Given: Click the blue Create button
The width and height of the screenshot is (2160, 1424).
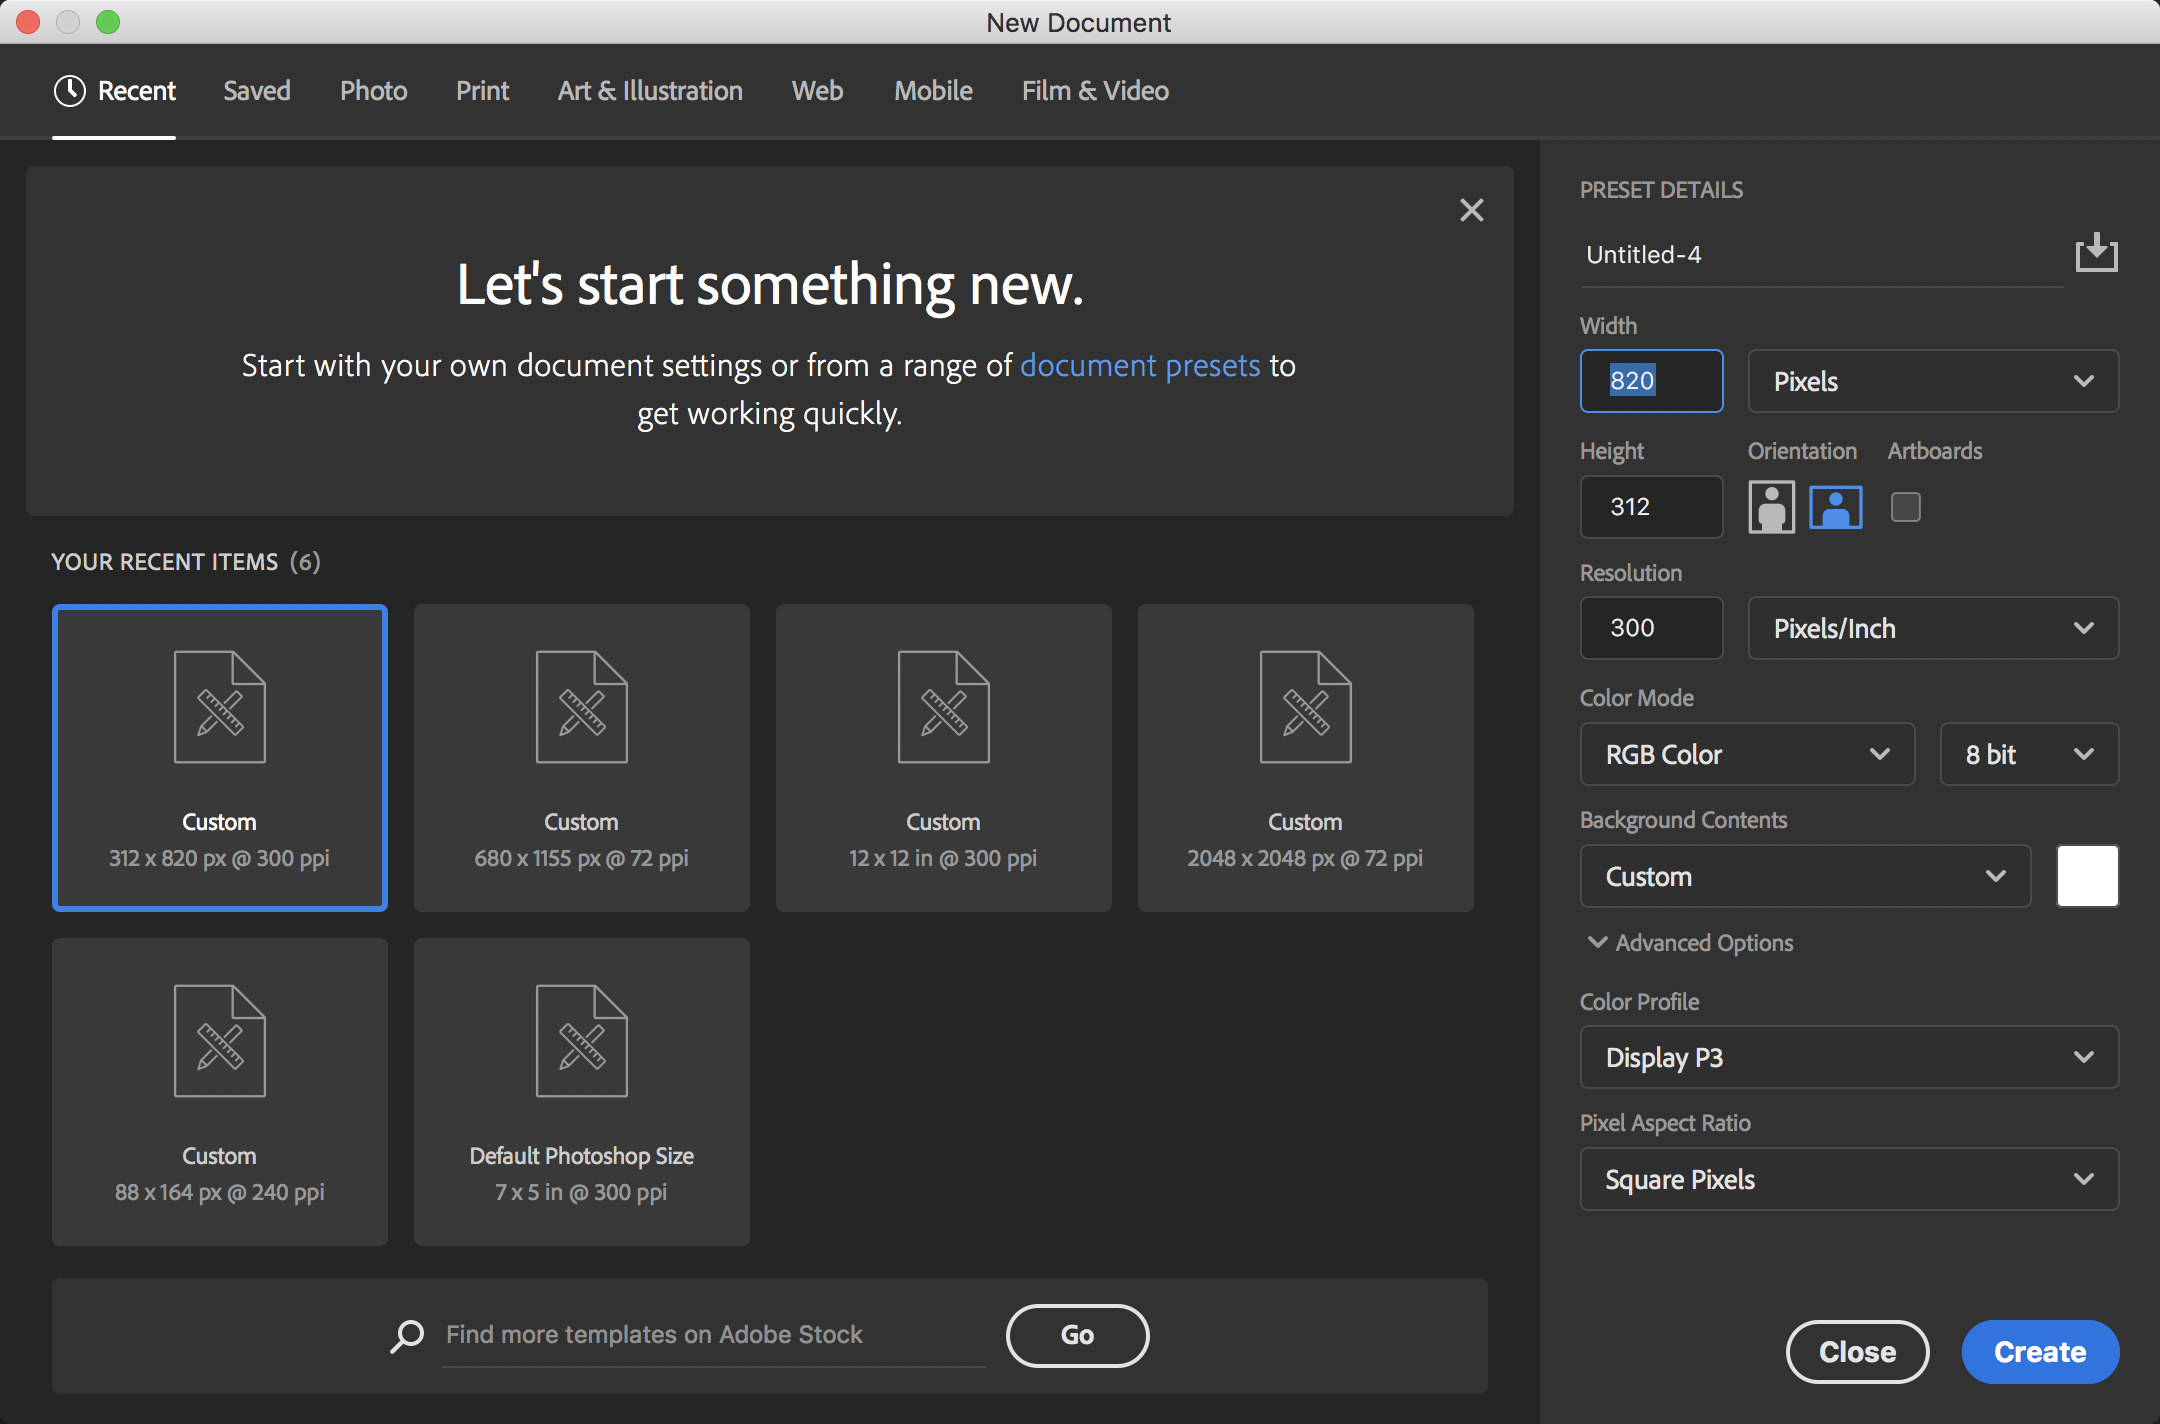Looking at the screenshot, I should pos(2039,1352).
